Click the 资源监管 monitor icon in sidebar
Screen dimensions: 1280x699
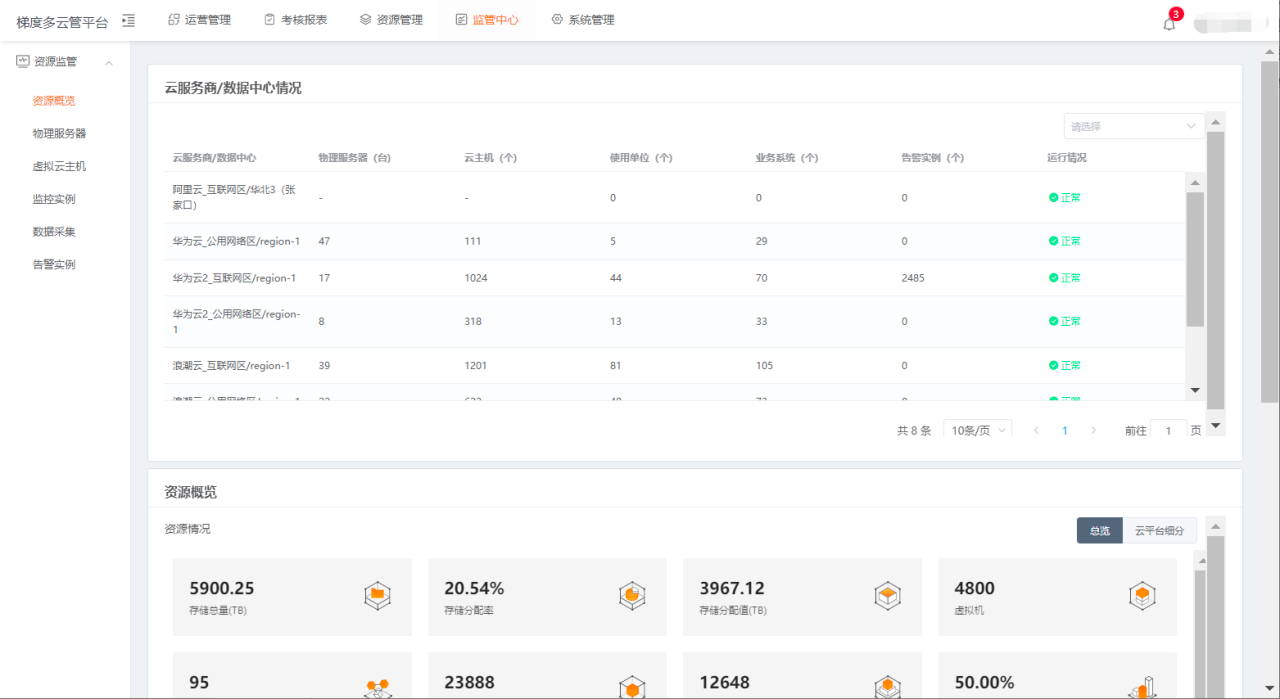tap(23, 61)
